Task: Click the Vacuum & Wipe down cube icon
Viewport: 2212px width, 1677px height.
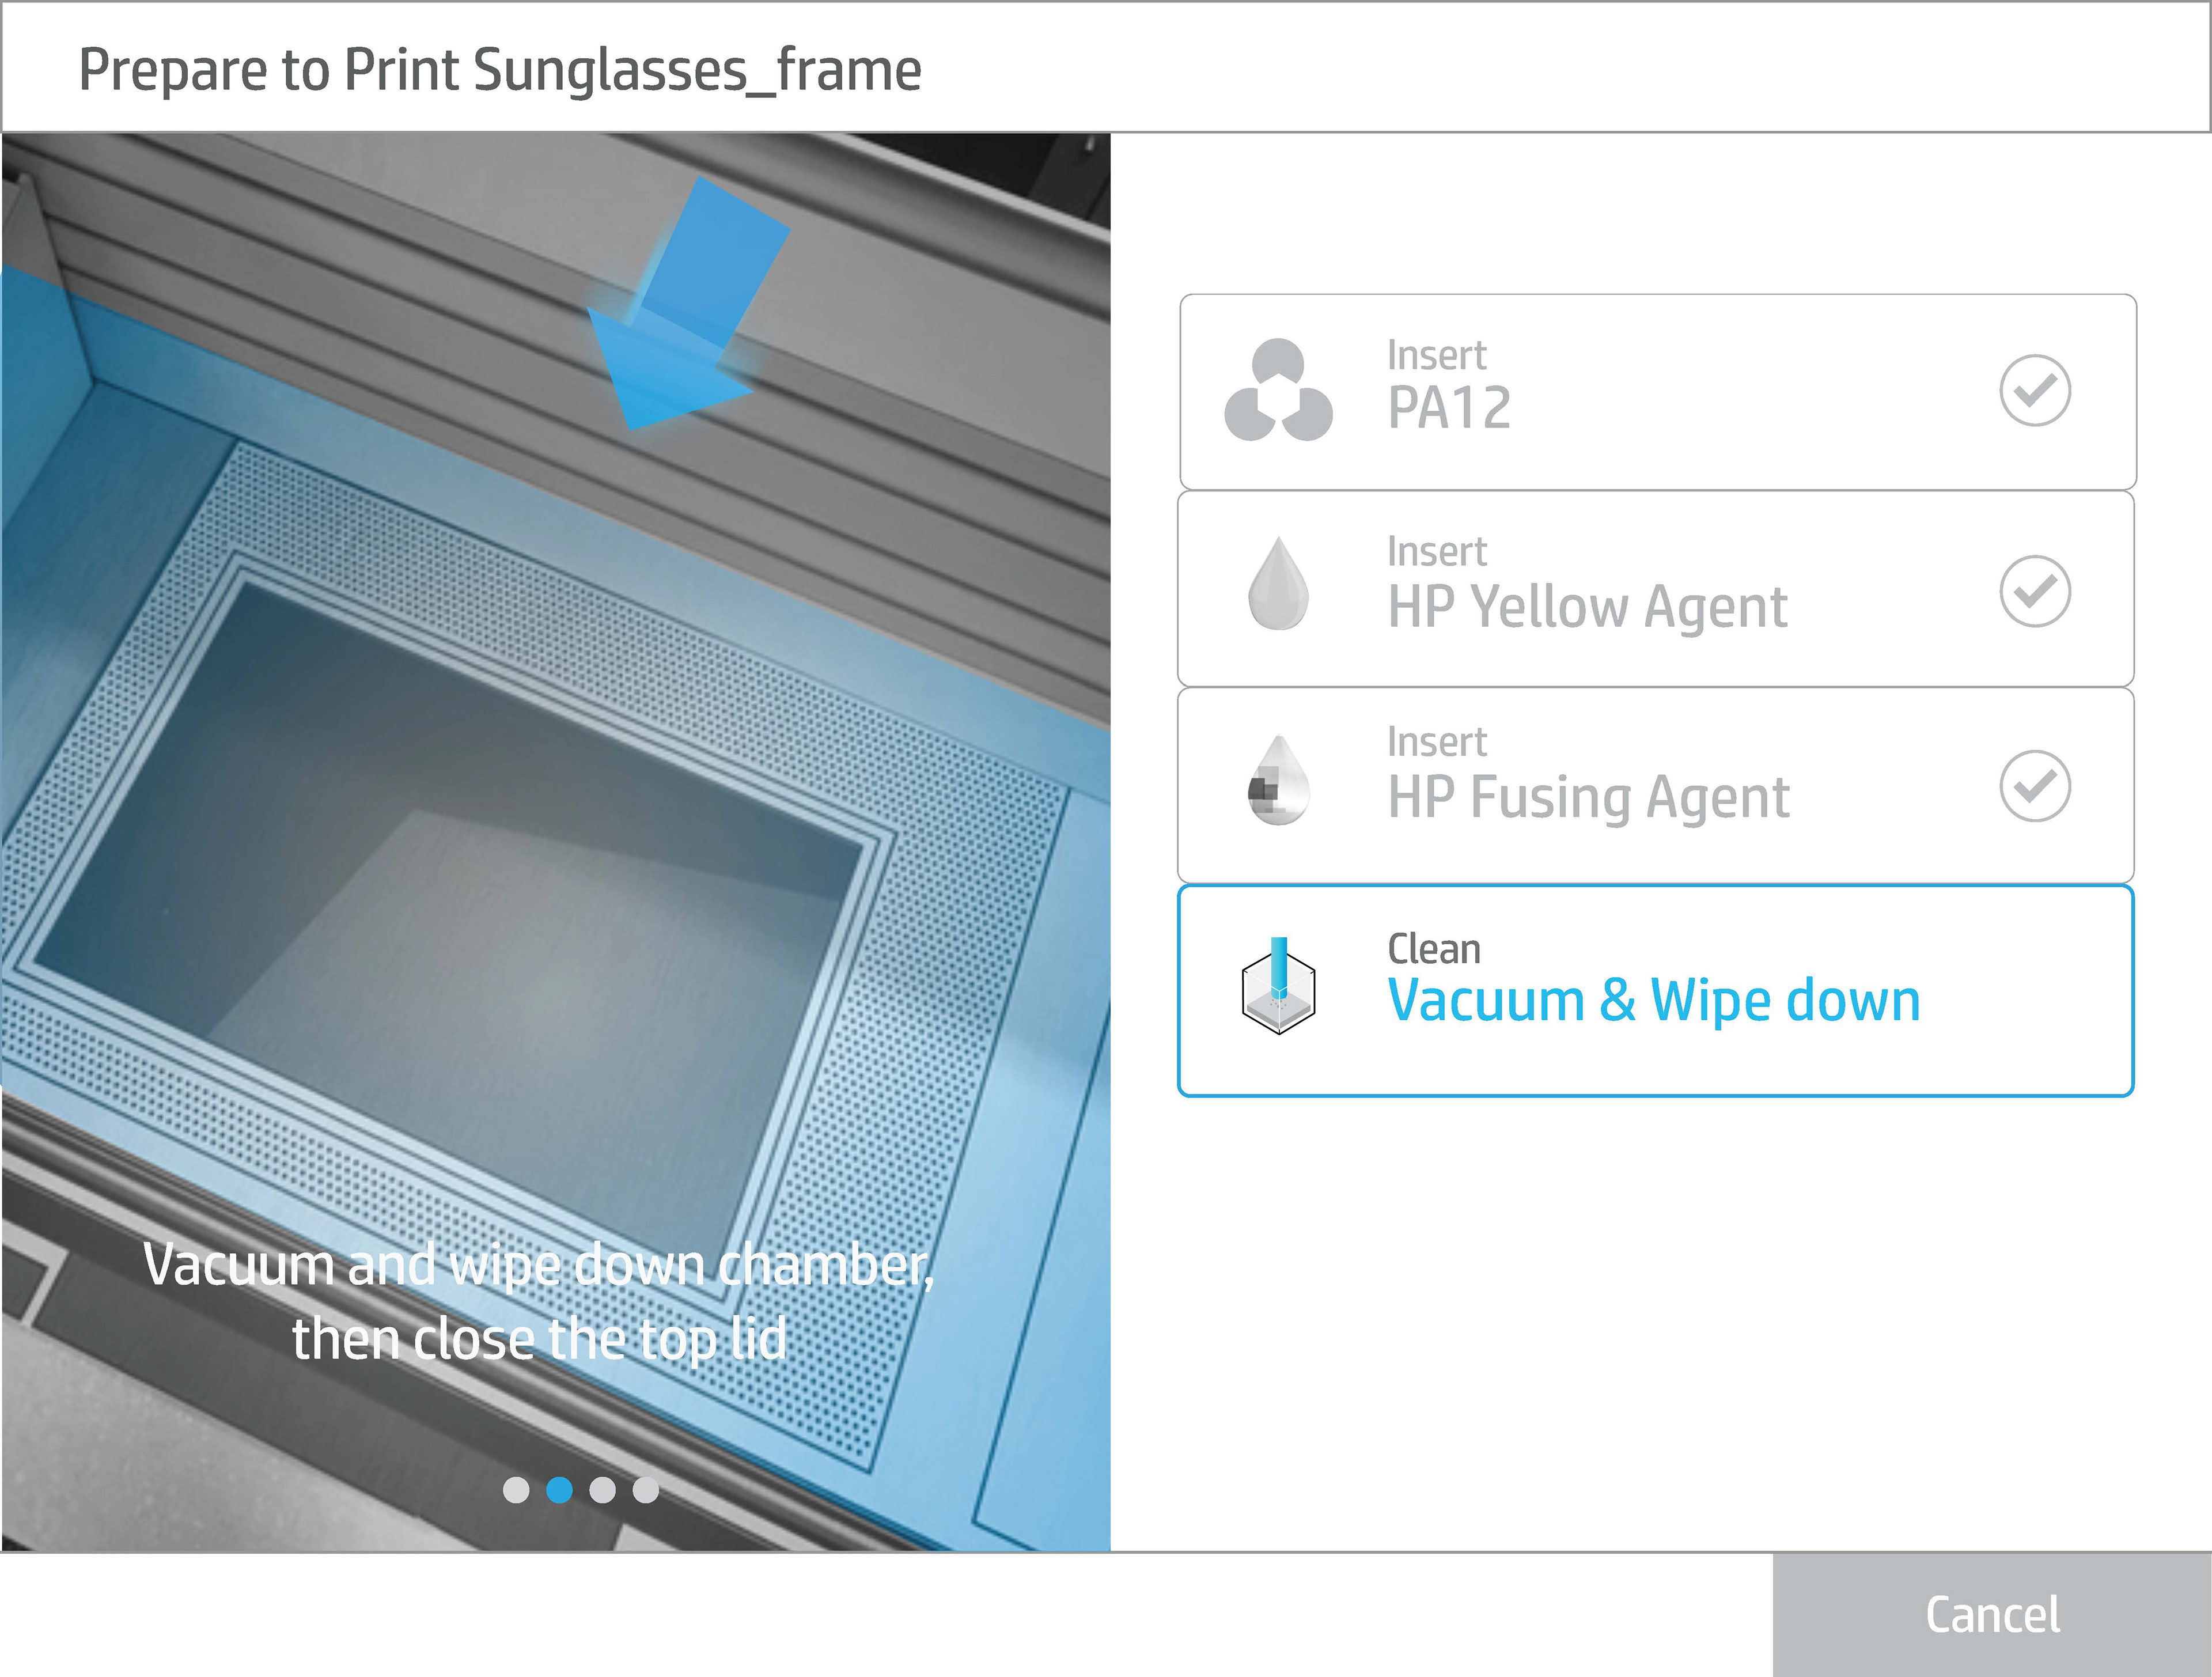Action: (1278, 986)
